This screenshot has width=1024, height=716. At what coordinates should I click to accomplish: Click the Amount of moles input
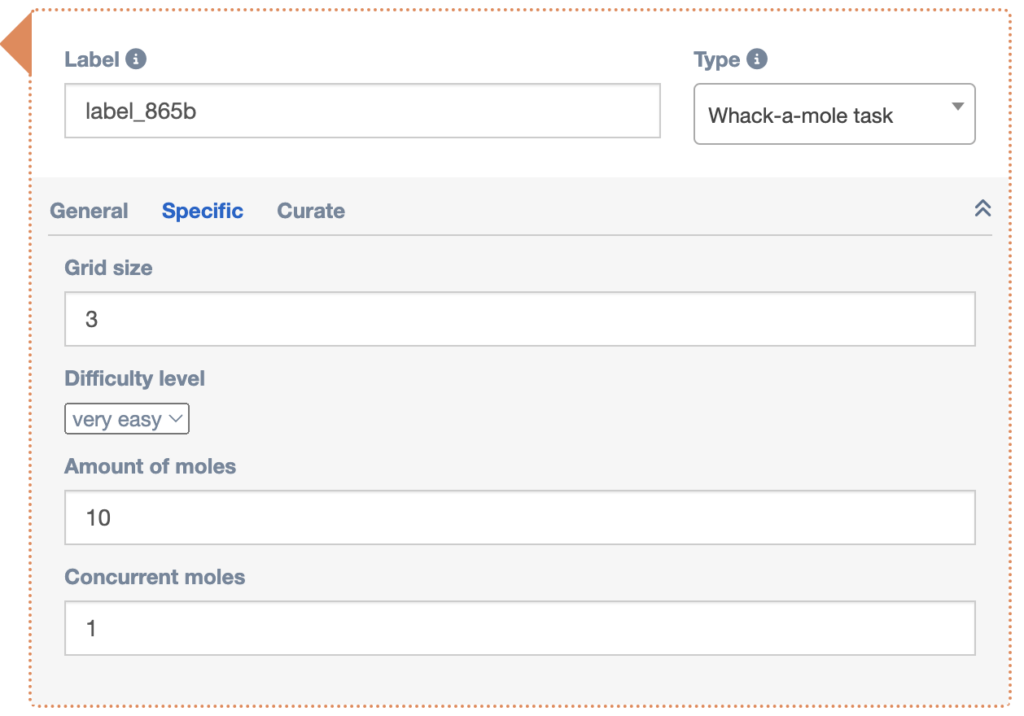[x=519, y=517]
